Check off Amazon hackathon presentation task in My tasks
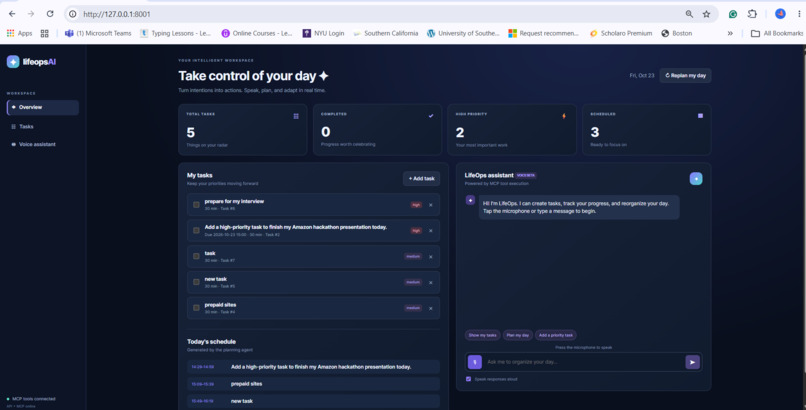 coord(196,230)
